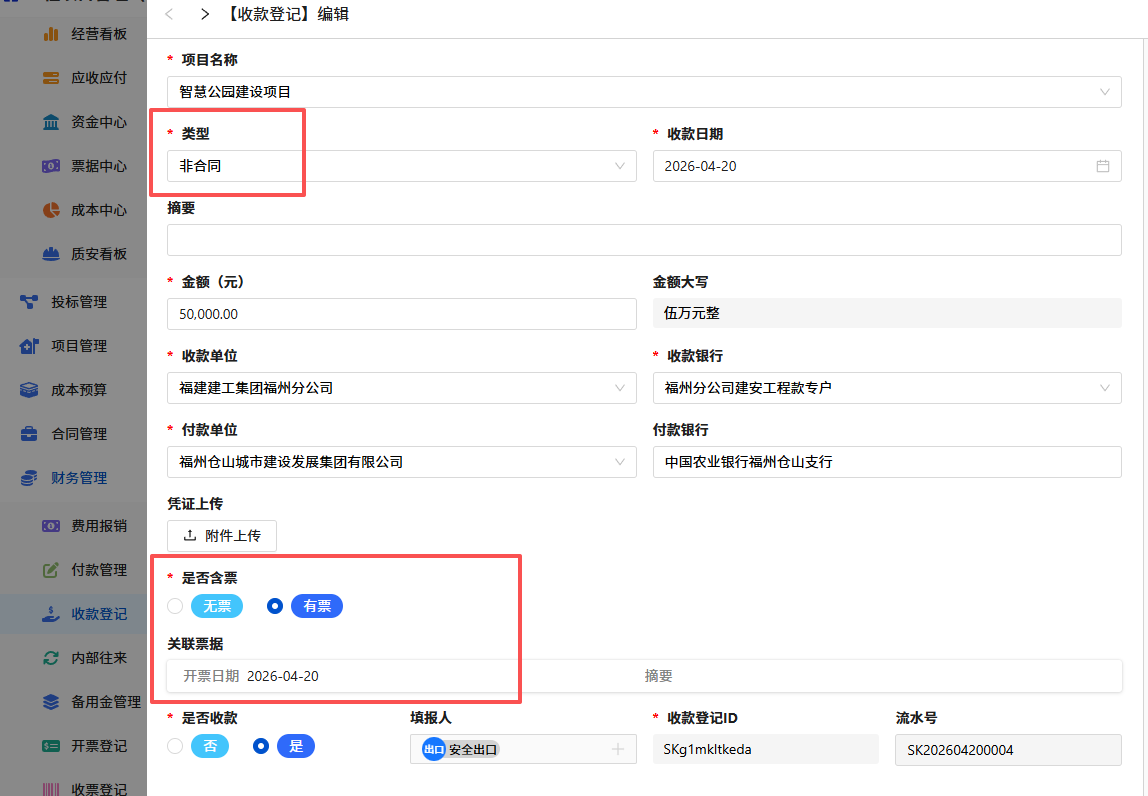This screenshot has height=796, width=1148.
Task: Click 安全出口 person tag in 填报人
Action: coord(461,749)
